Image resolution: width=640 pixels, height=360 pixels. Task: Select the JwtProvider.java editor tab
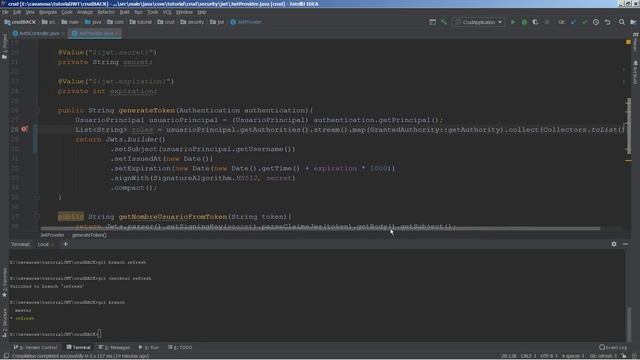(95, 33)
